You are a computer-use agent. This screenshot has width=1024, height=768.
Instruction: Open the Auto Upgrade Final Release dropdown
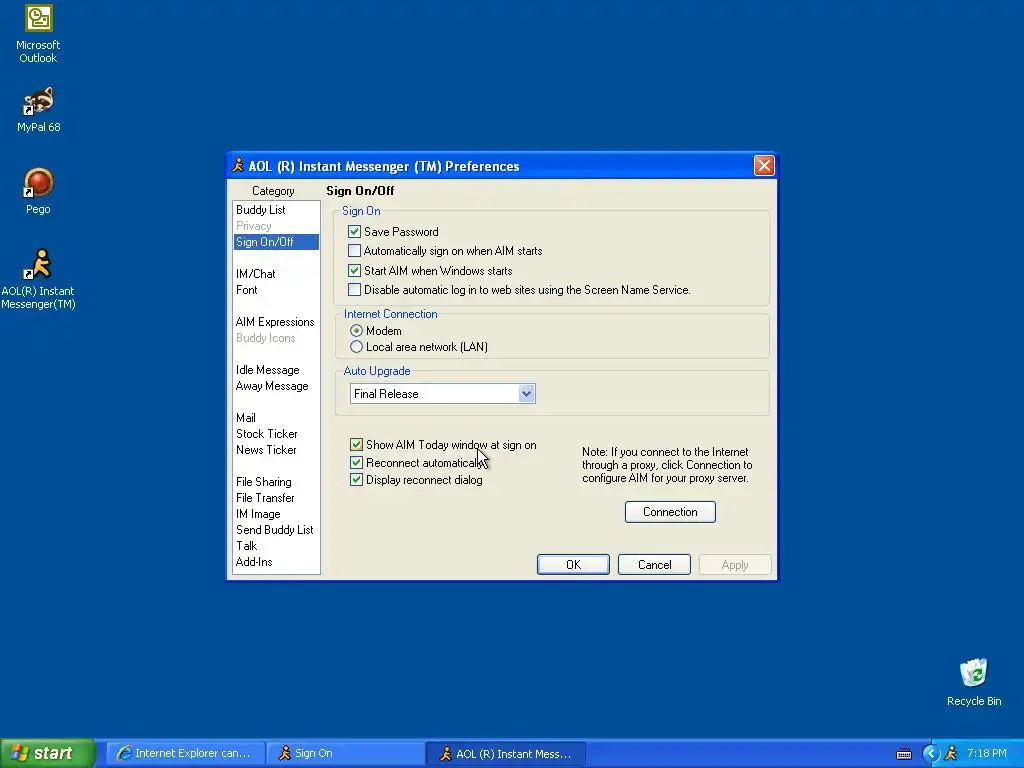pyautogui.click(x=526, y=394)
